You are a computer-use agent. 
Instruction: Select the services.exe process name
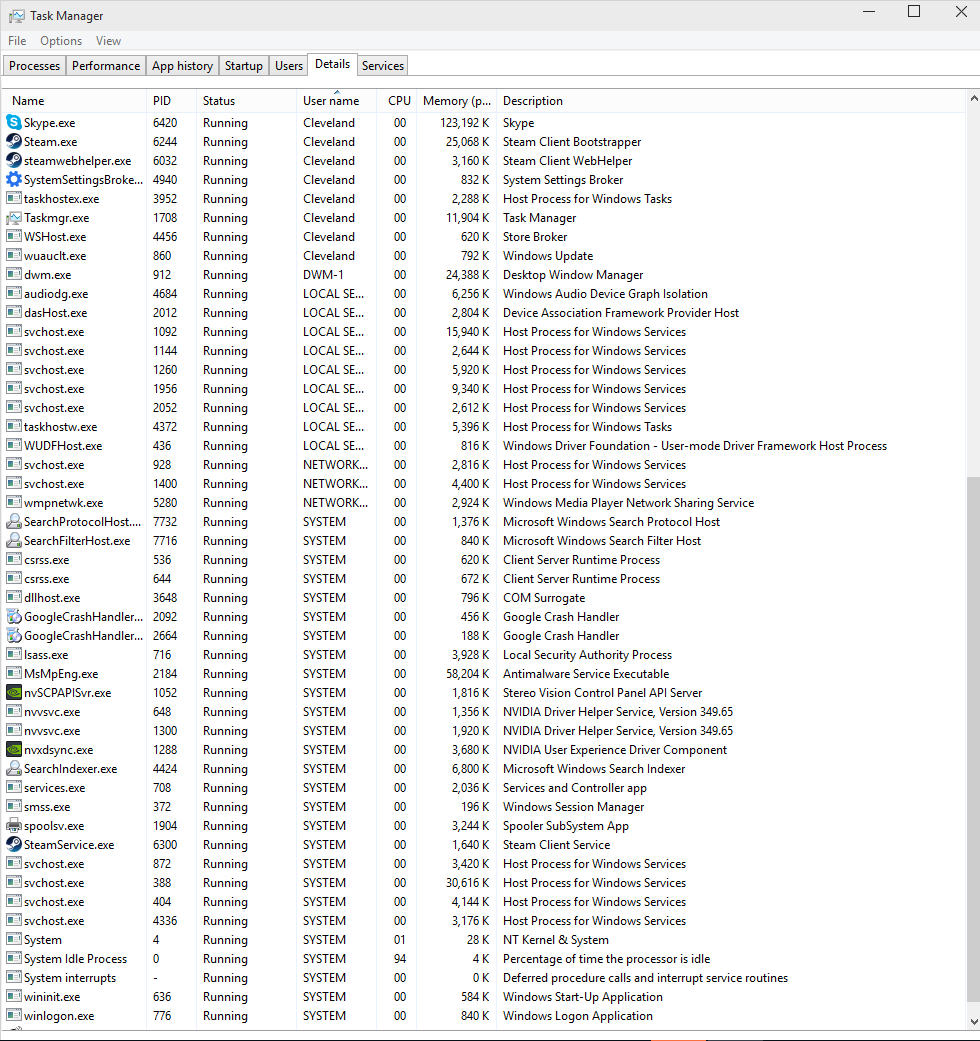pos(54,788)
